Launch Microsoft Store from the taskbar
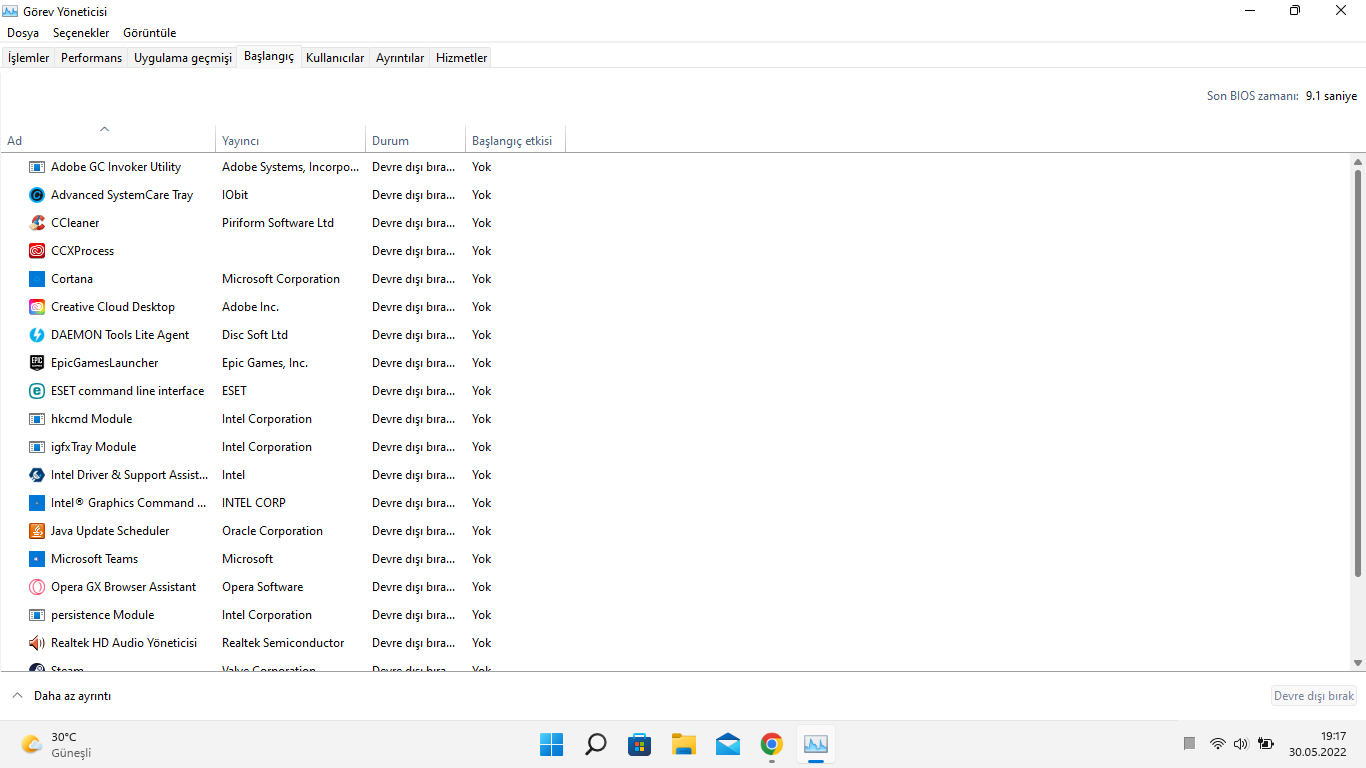1366x768 pixels. (640, 744)
